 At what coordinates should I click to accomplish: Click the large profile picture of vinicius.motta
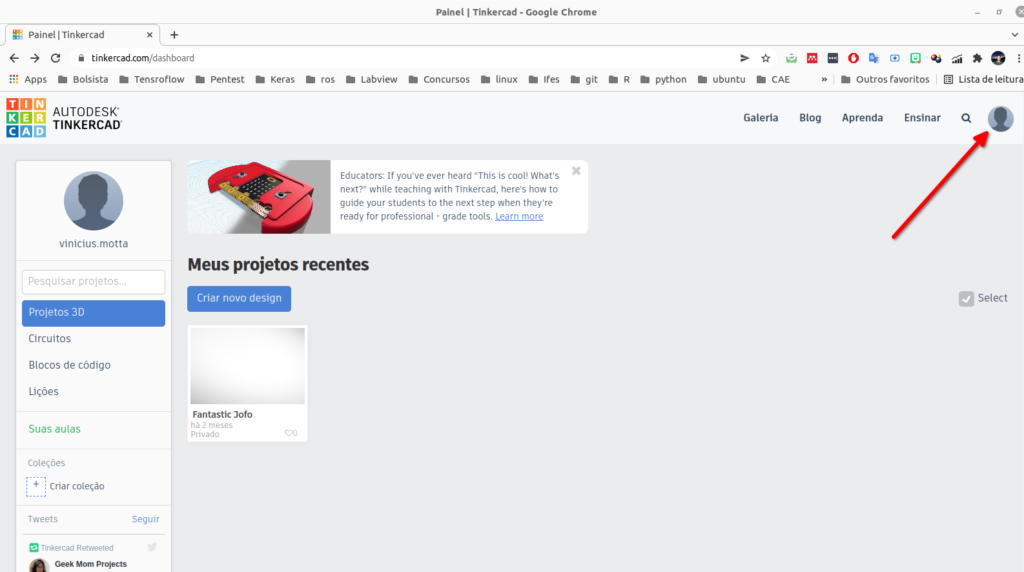point(93,200)
